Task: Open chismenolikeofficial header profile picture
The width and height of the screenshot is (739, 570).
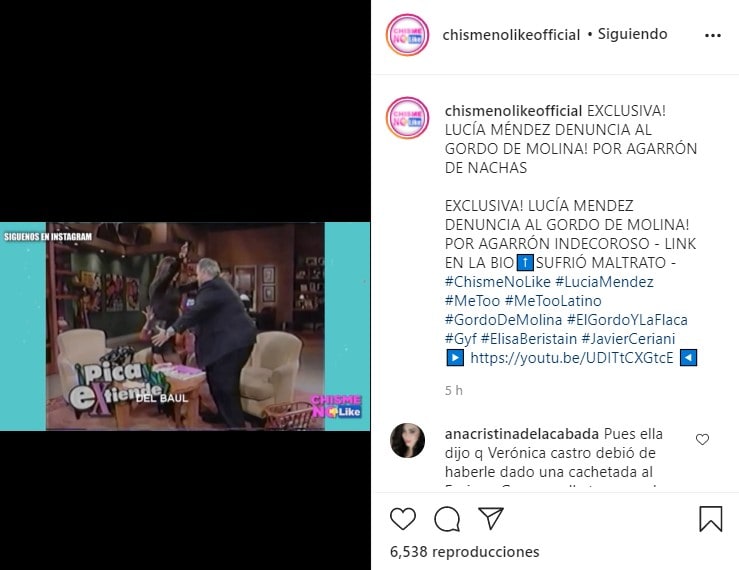Action: click(x=408, y=35)
